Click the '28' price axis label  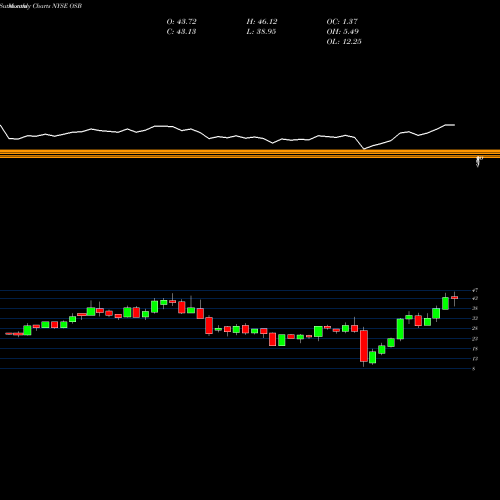(475, 329)
